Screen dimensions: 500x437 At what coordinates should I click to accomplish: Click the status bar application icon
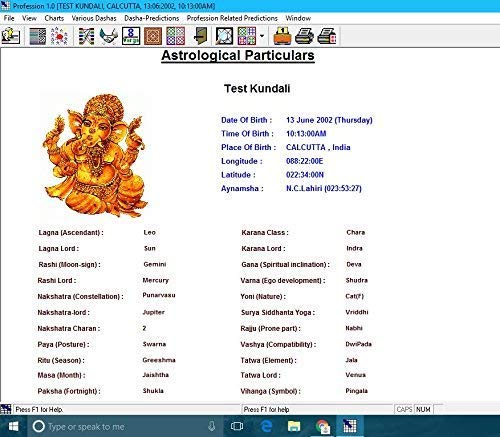tap(6, 409)
